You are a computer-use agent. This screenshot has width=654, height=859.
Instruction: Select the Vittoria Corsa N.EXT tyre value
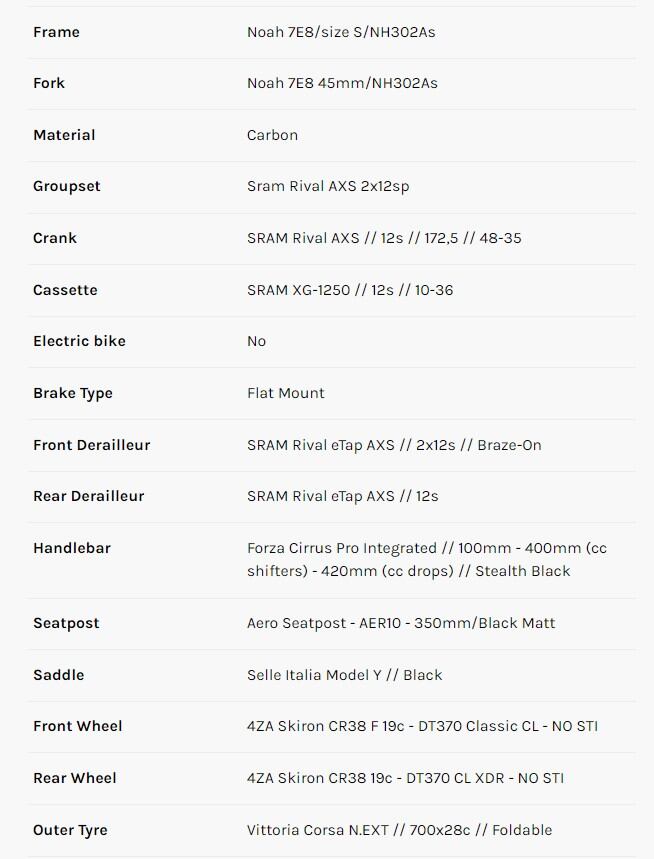[x=399, y=830]
